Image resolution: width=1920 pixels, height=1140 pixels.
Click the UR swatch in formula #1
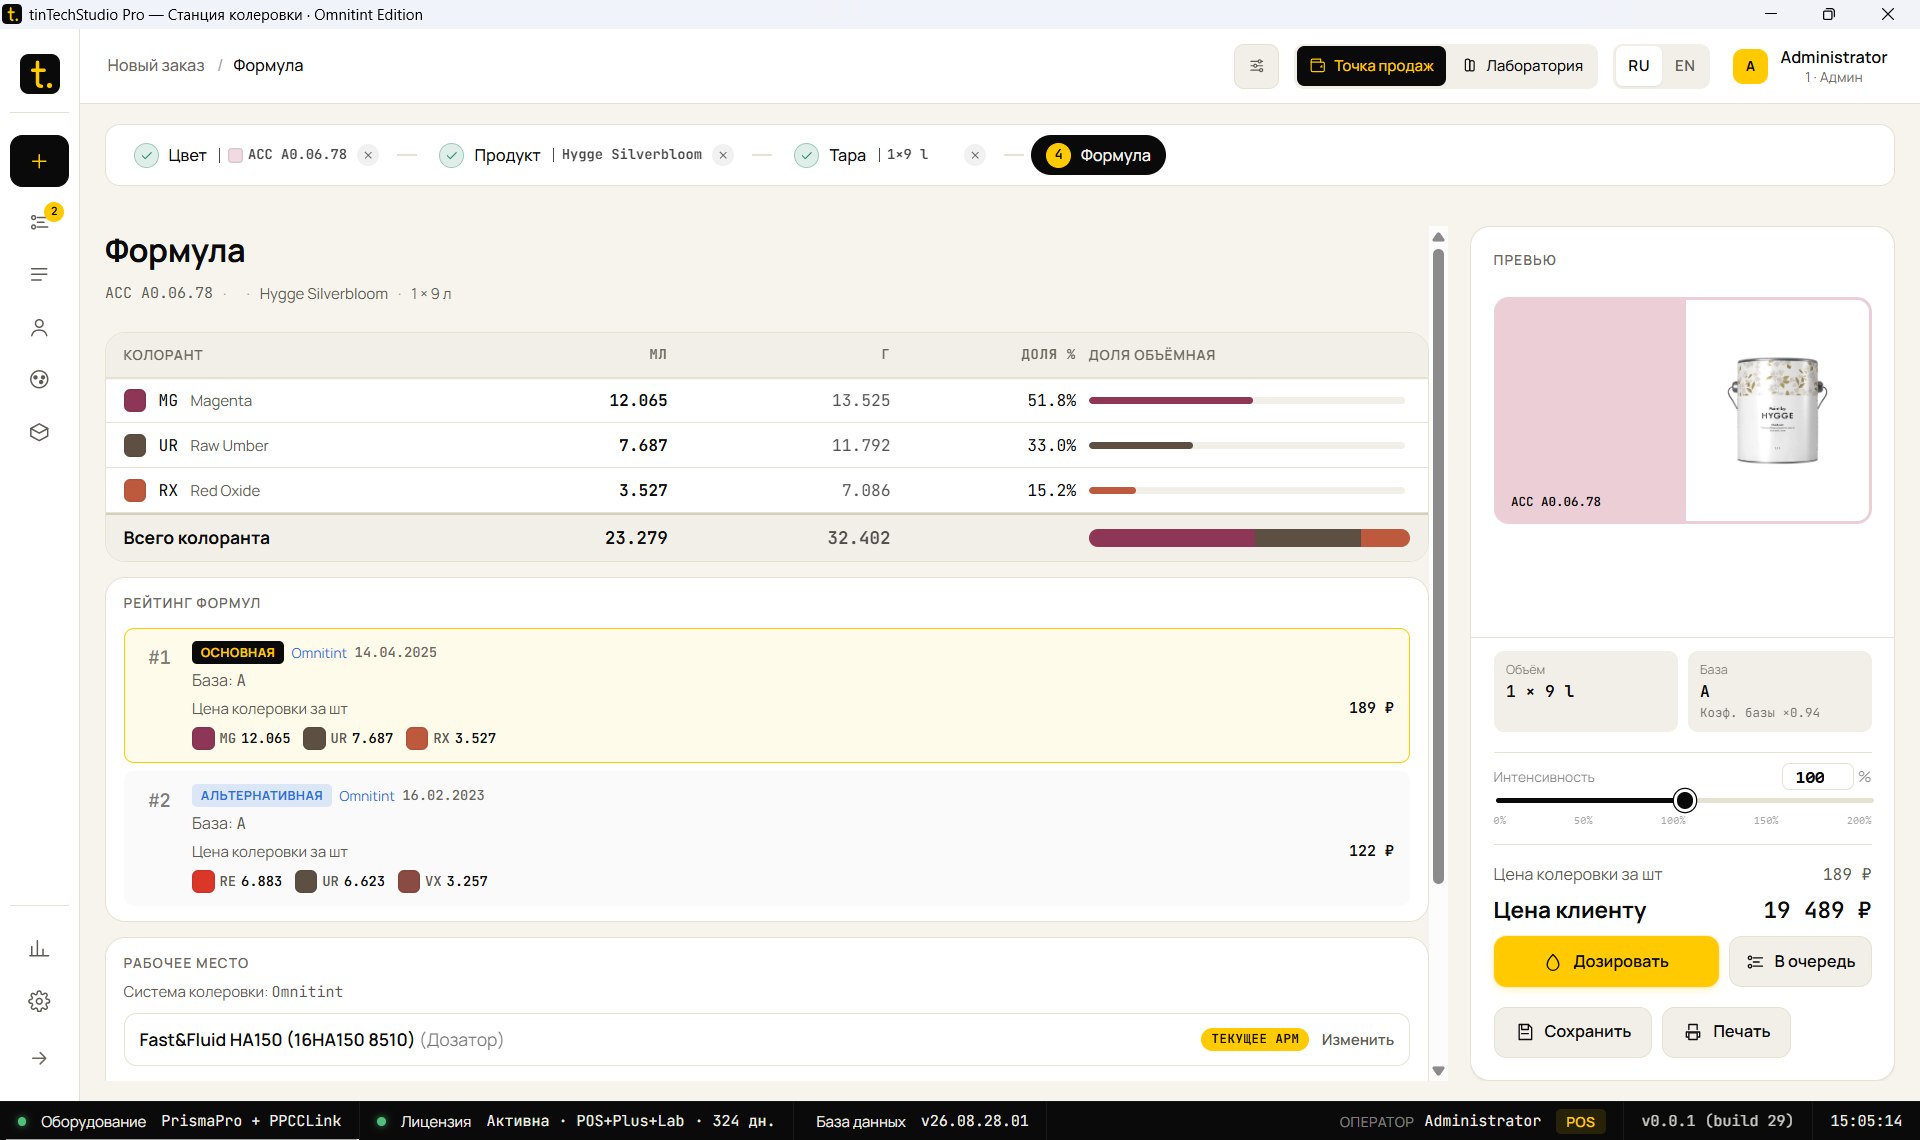[x=314, y=739]
